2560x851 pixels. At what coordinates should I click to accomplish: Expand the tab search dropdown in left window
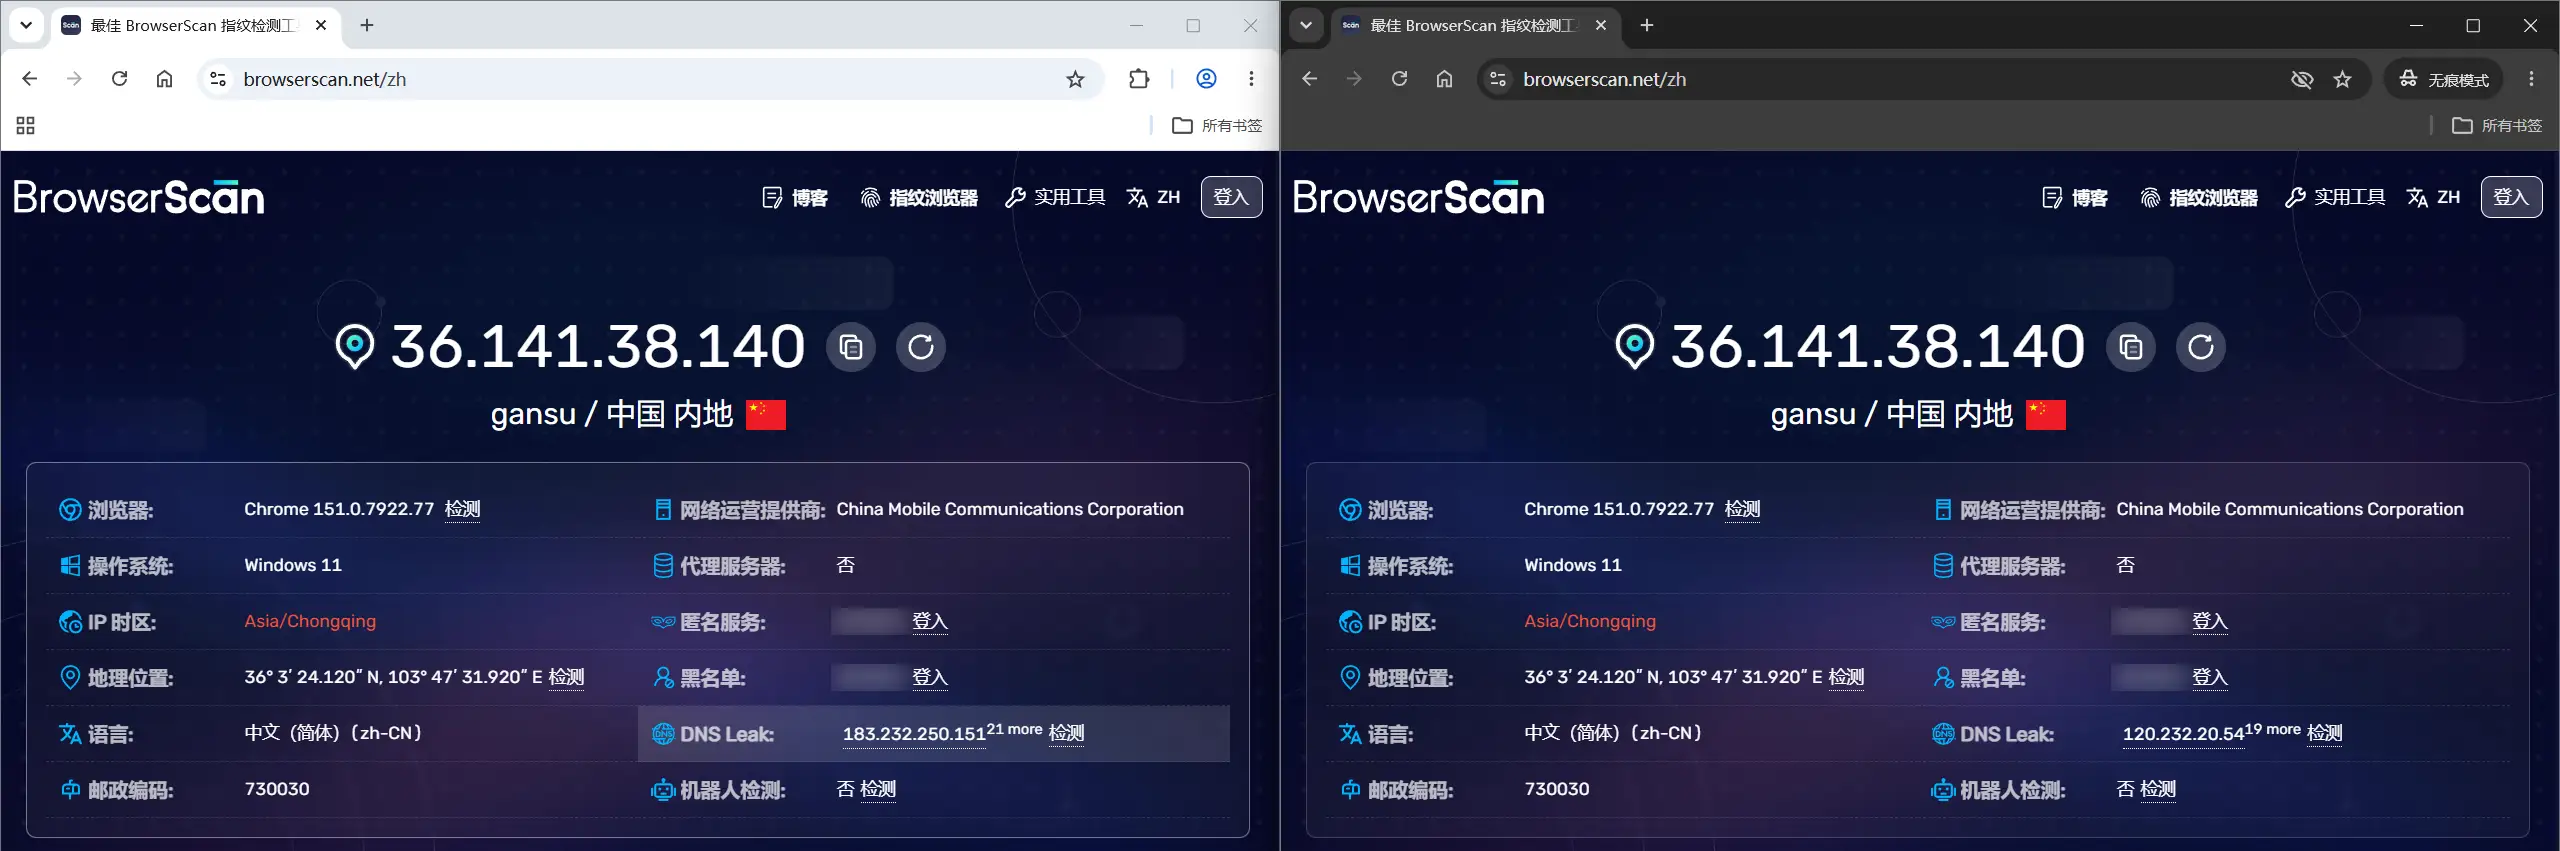26,25
